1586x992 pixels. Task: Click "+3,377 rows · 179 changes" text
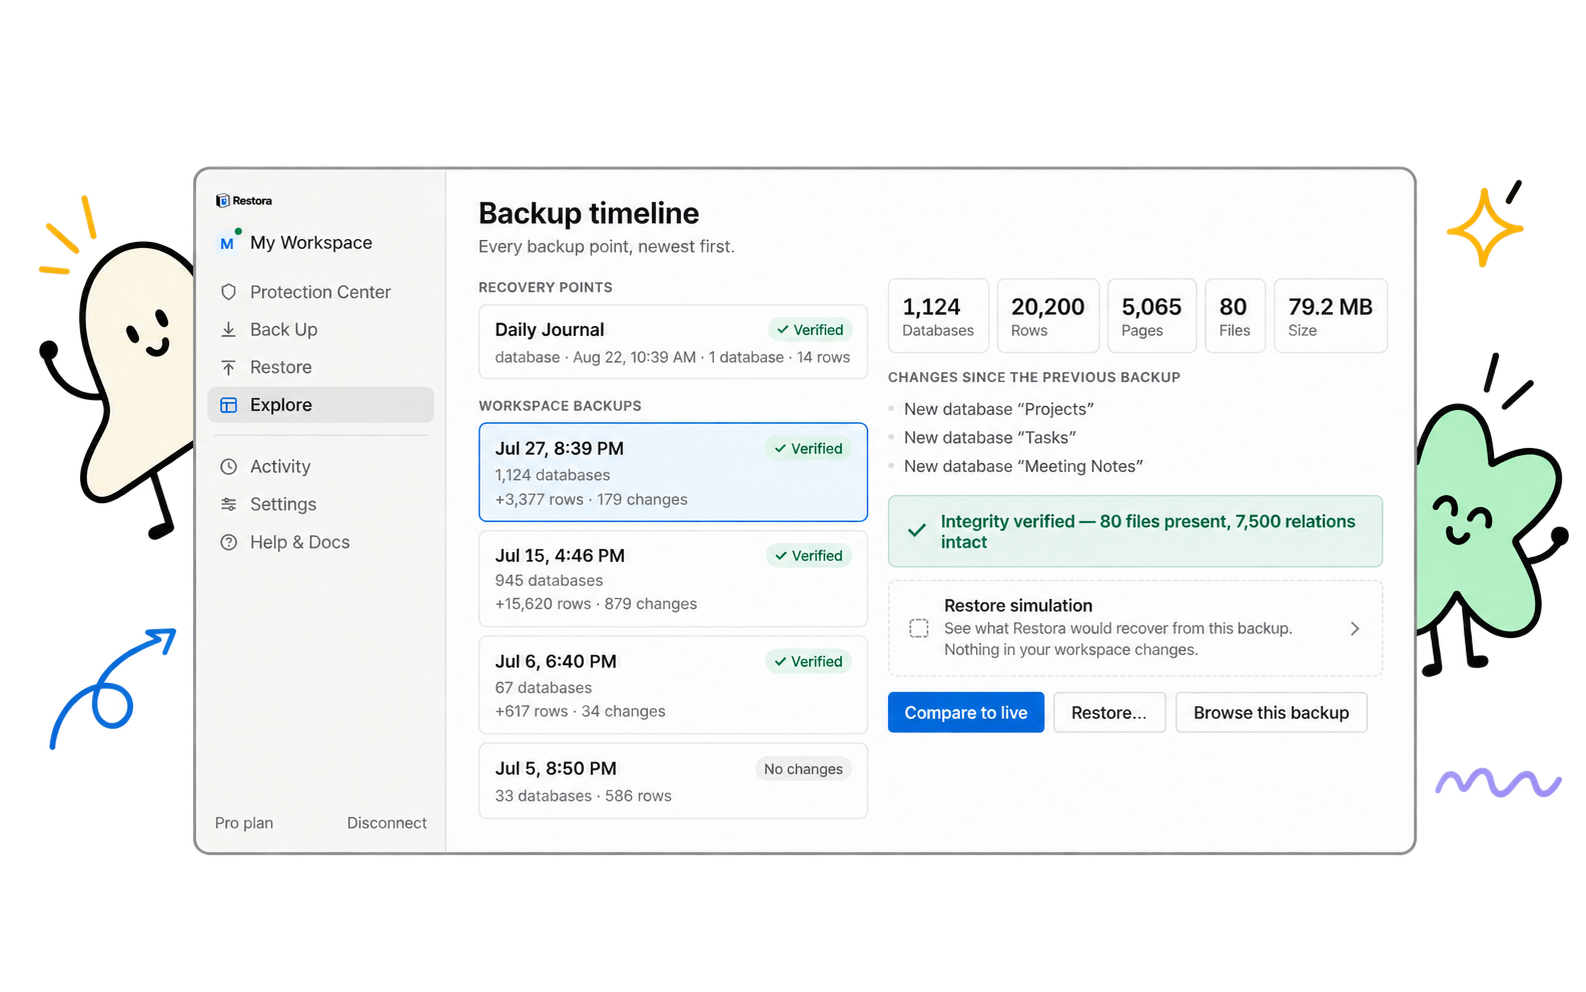click(x=591, y=500)
